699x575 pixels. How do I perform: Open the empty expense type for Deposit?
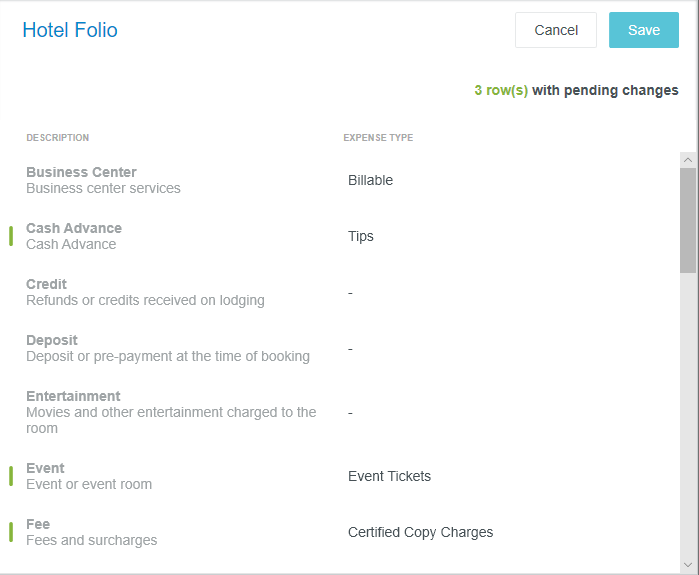[x=351, y=348]
